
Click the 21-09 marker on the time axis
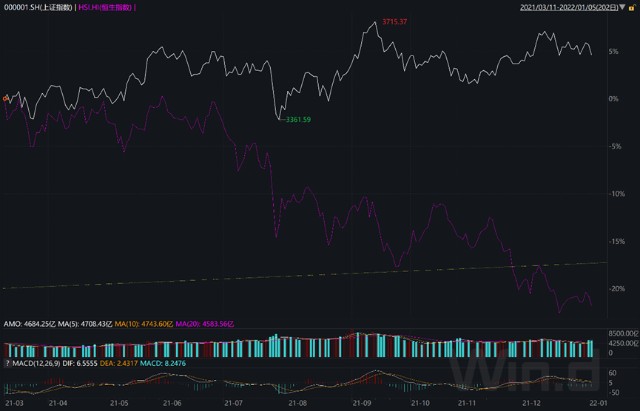point(362,402)
